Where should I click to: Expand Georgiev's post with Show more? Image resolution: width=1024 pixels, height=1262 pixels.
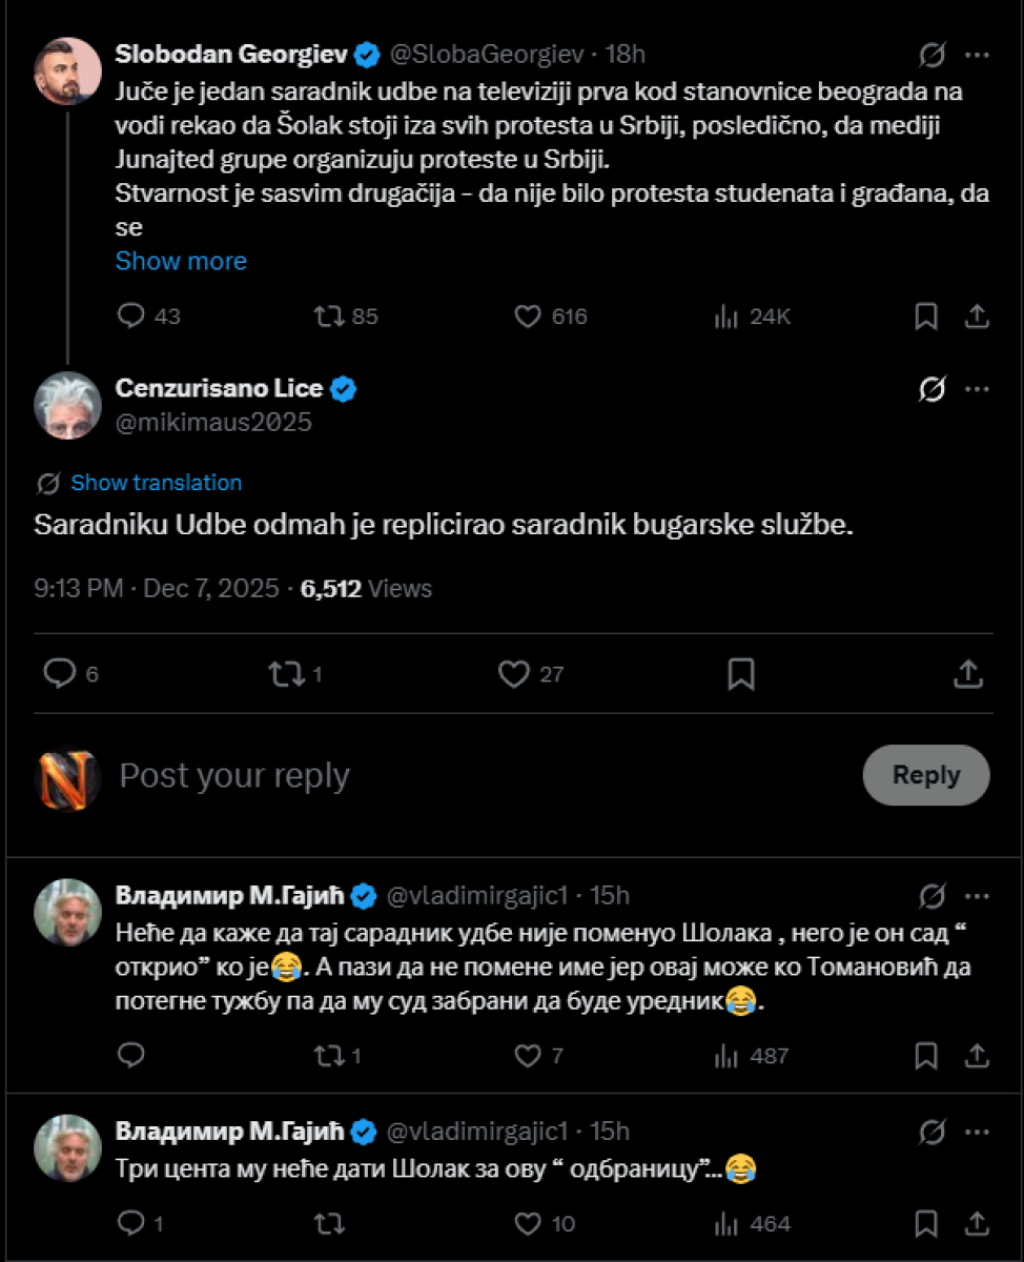(x=181, y=261)
